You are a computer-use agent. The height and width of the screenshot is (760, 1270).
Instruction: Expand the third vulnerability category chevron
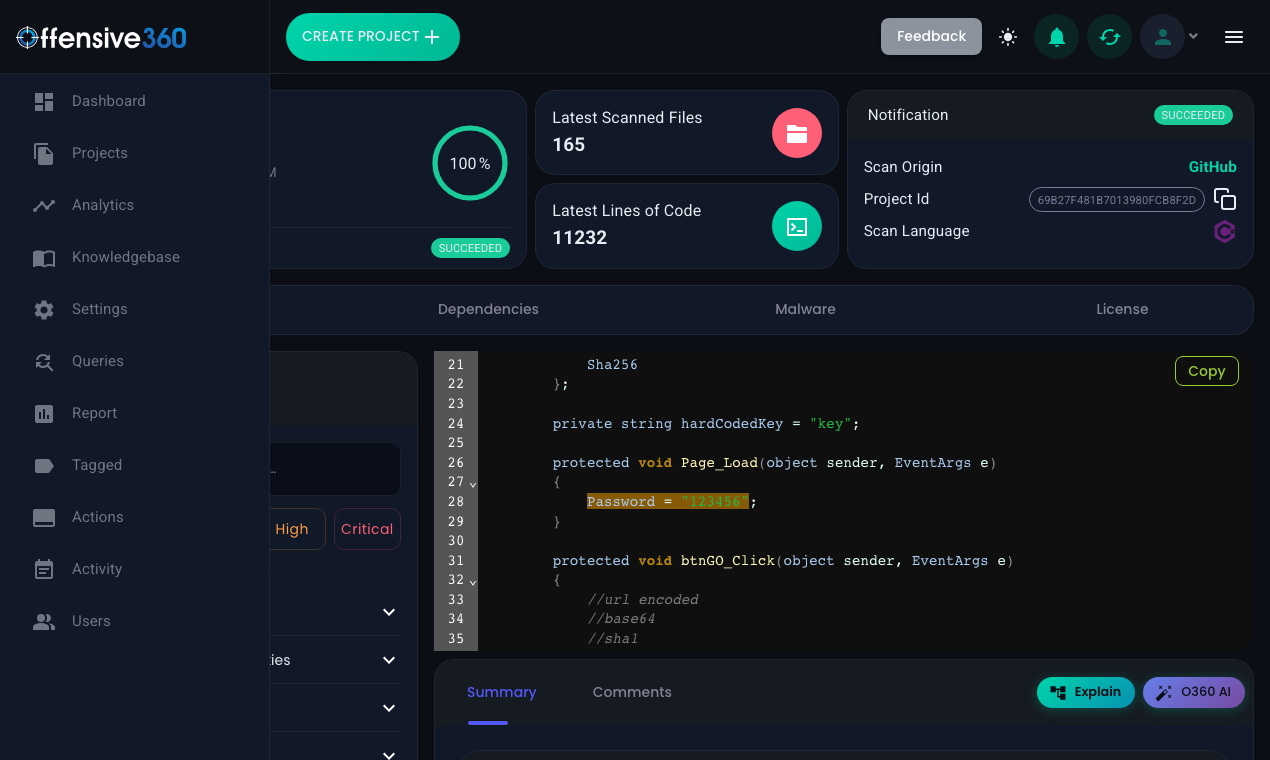tap(389, 708)
